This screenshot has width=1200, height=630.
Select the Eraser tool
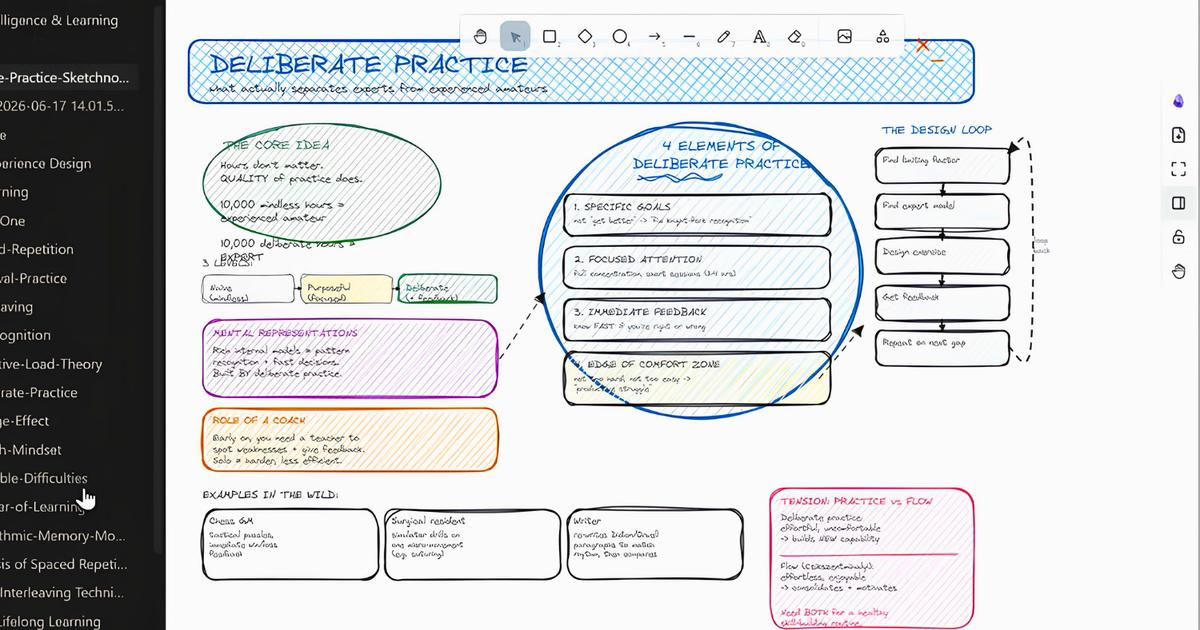tap(795, 37)
